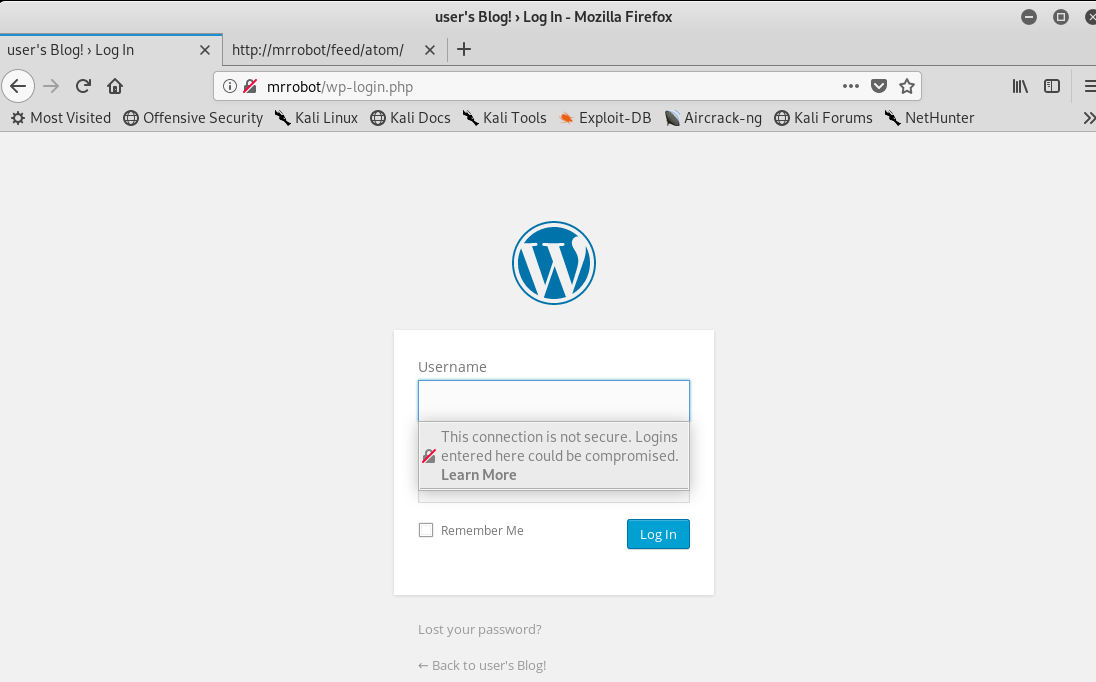
Task: Show site information icon in address bar
Action: [x=229, y=86]
